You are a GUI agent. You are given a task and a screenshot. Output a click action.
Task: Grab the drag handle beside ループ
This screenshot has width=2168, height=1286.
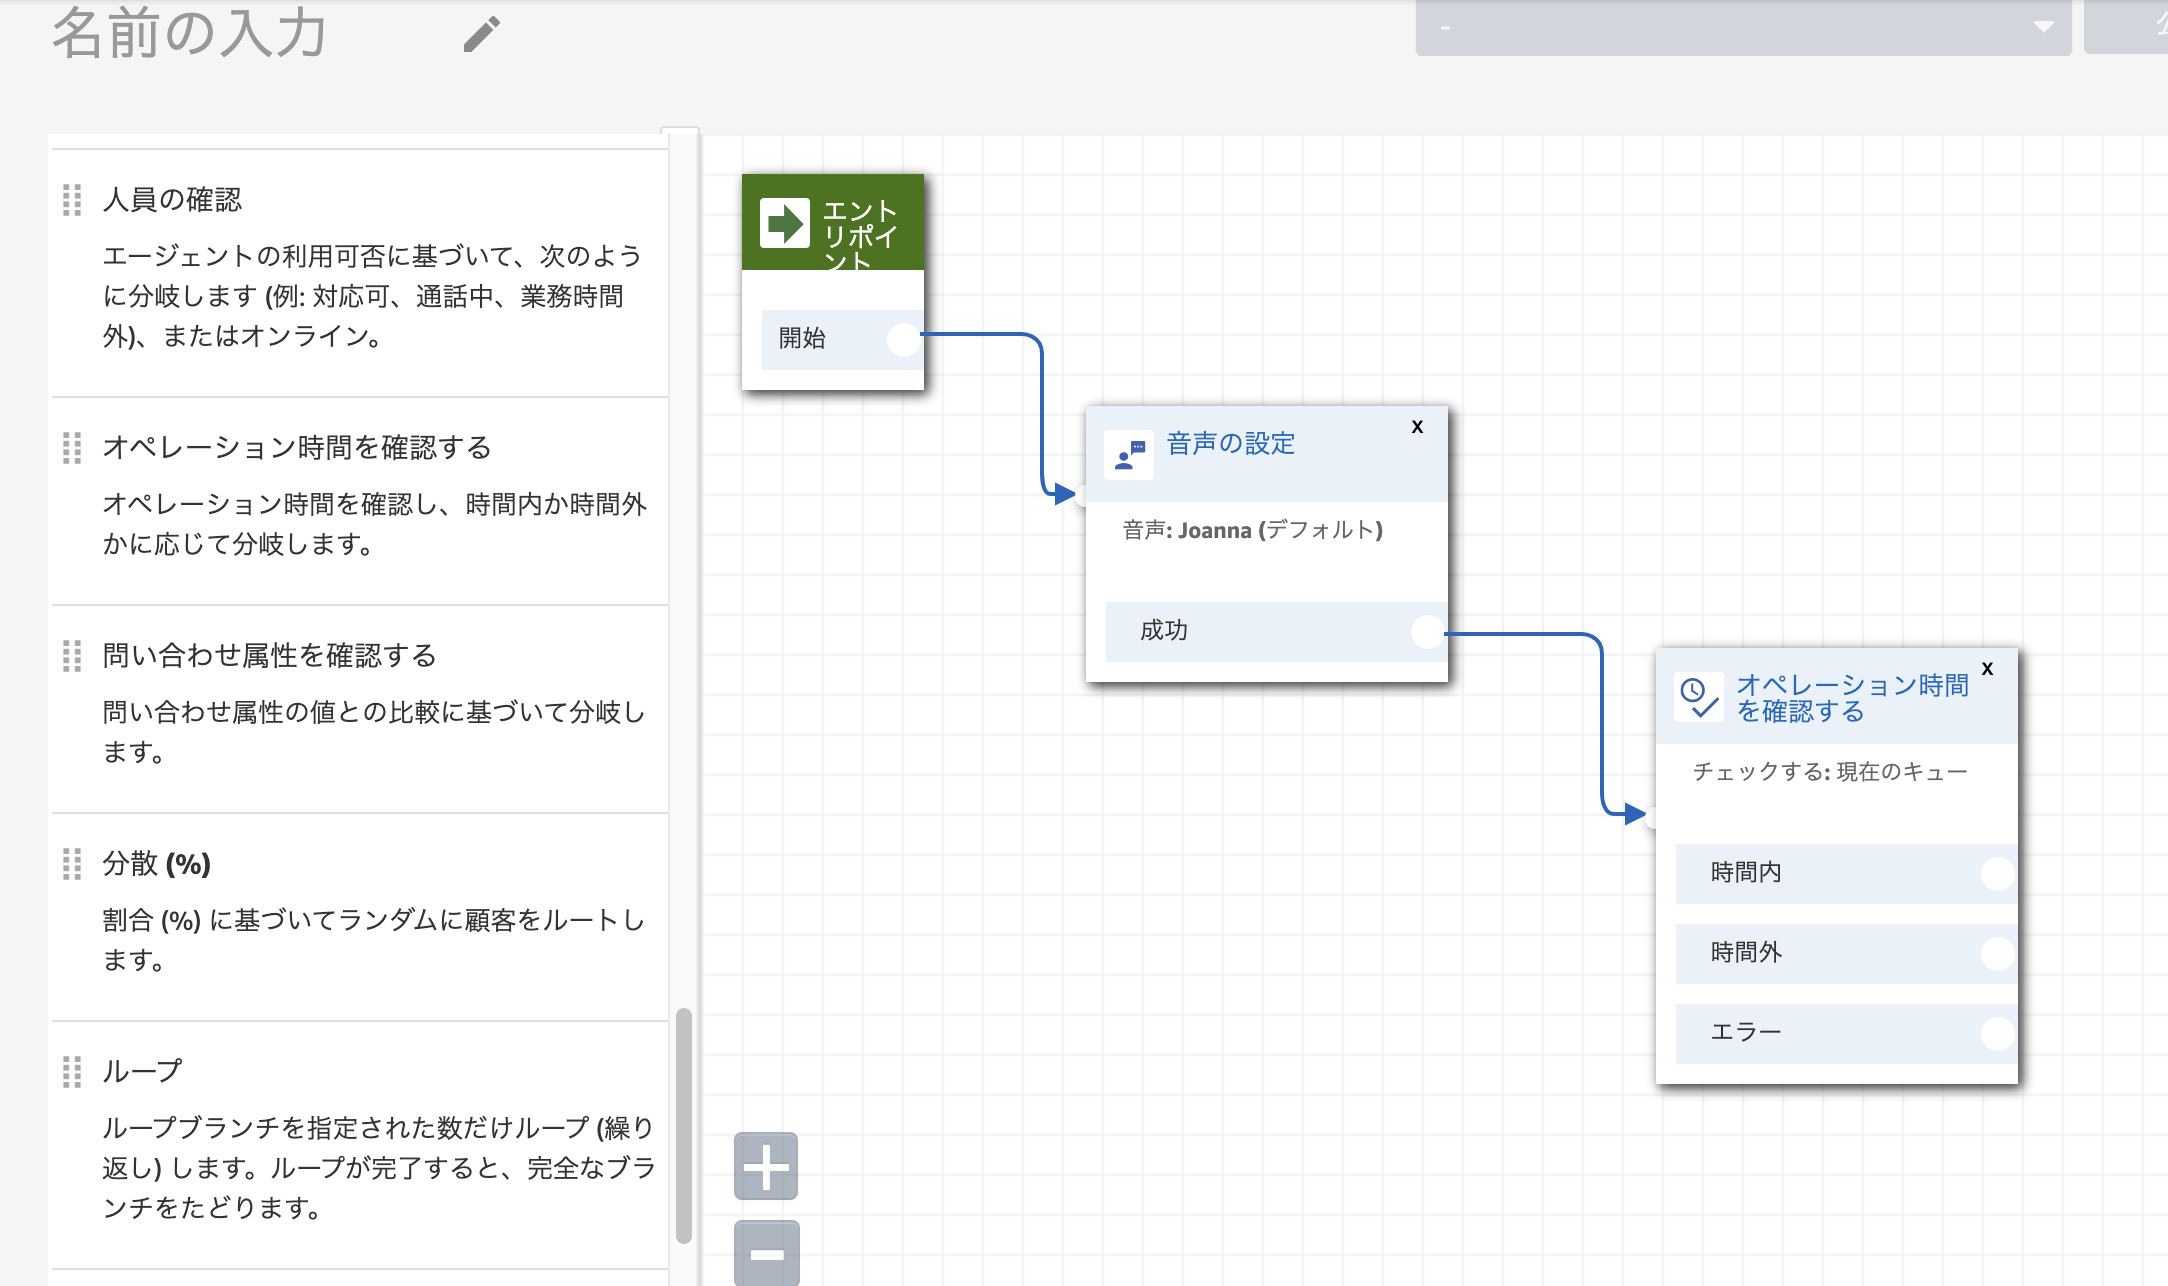(x=72, y=1071)
